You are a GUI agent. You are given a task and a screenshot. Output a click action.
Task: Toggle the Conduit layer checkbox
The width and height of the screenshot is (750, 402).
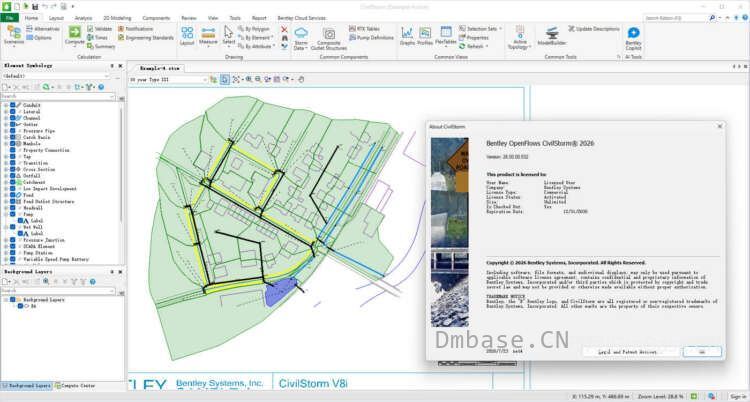tap(13, 105)
